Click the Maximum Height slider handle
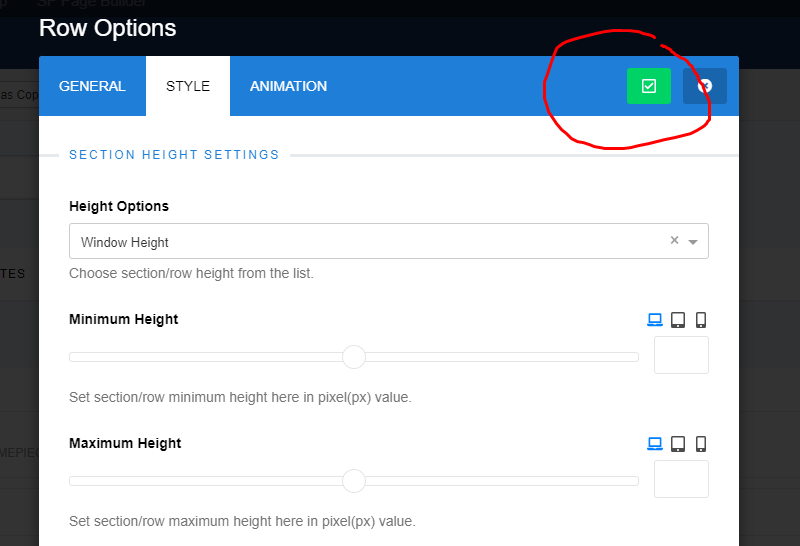This screenshot has height=546, width=800. click(x=354, y=481)
